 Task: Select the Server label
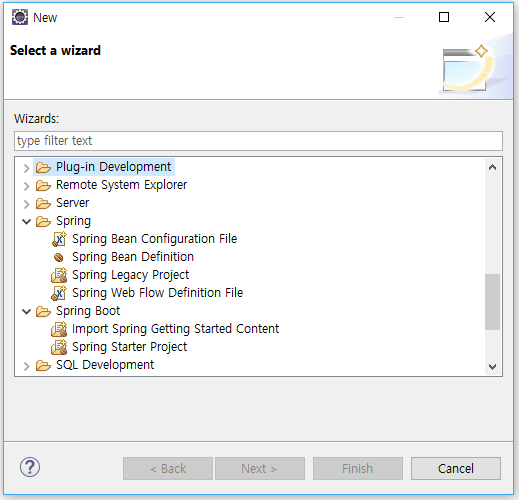[73, 203]
